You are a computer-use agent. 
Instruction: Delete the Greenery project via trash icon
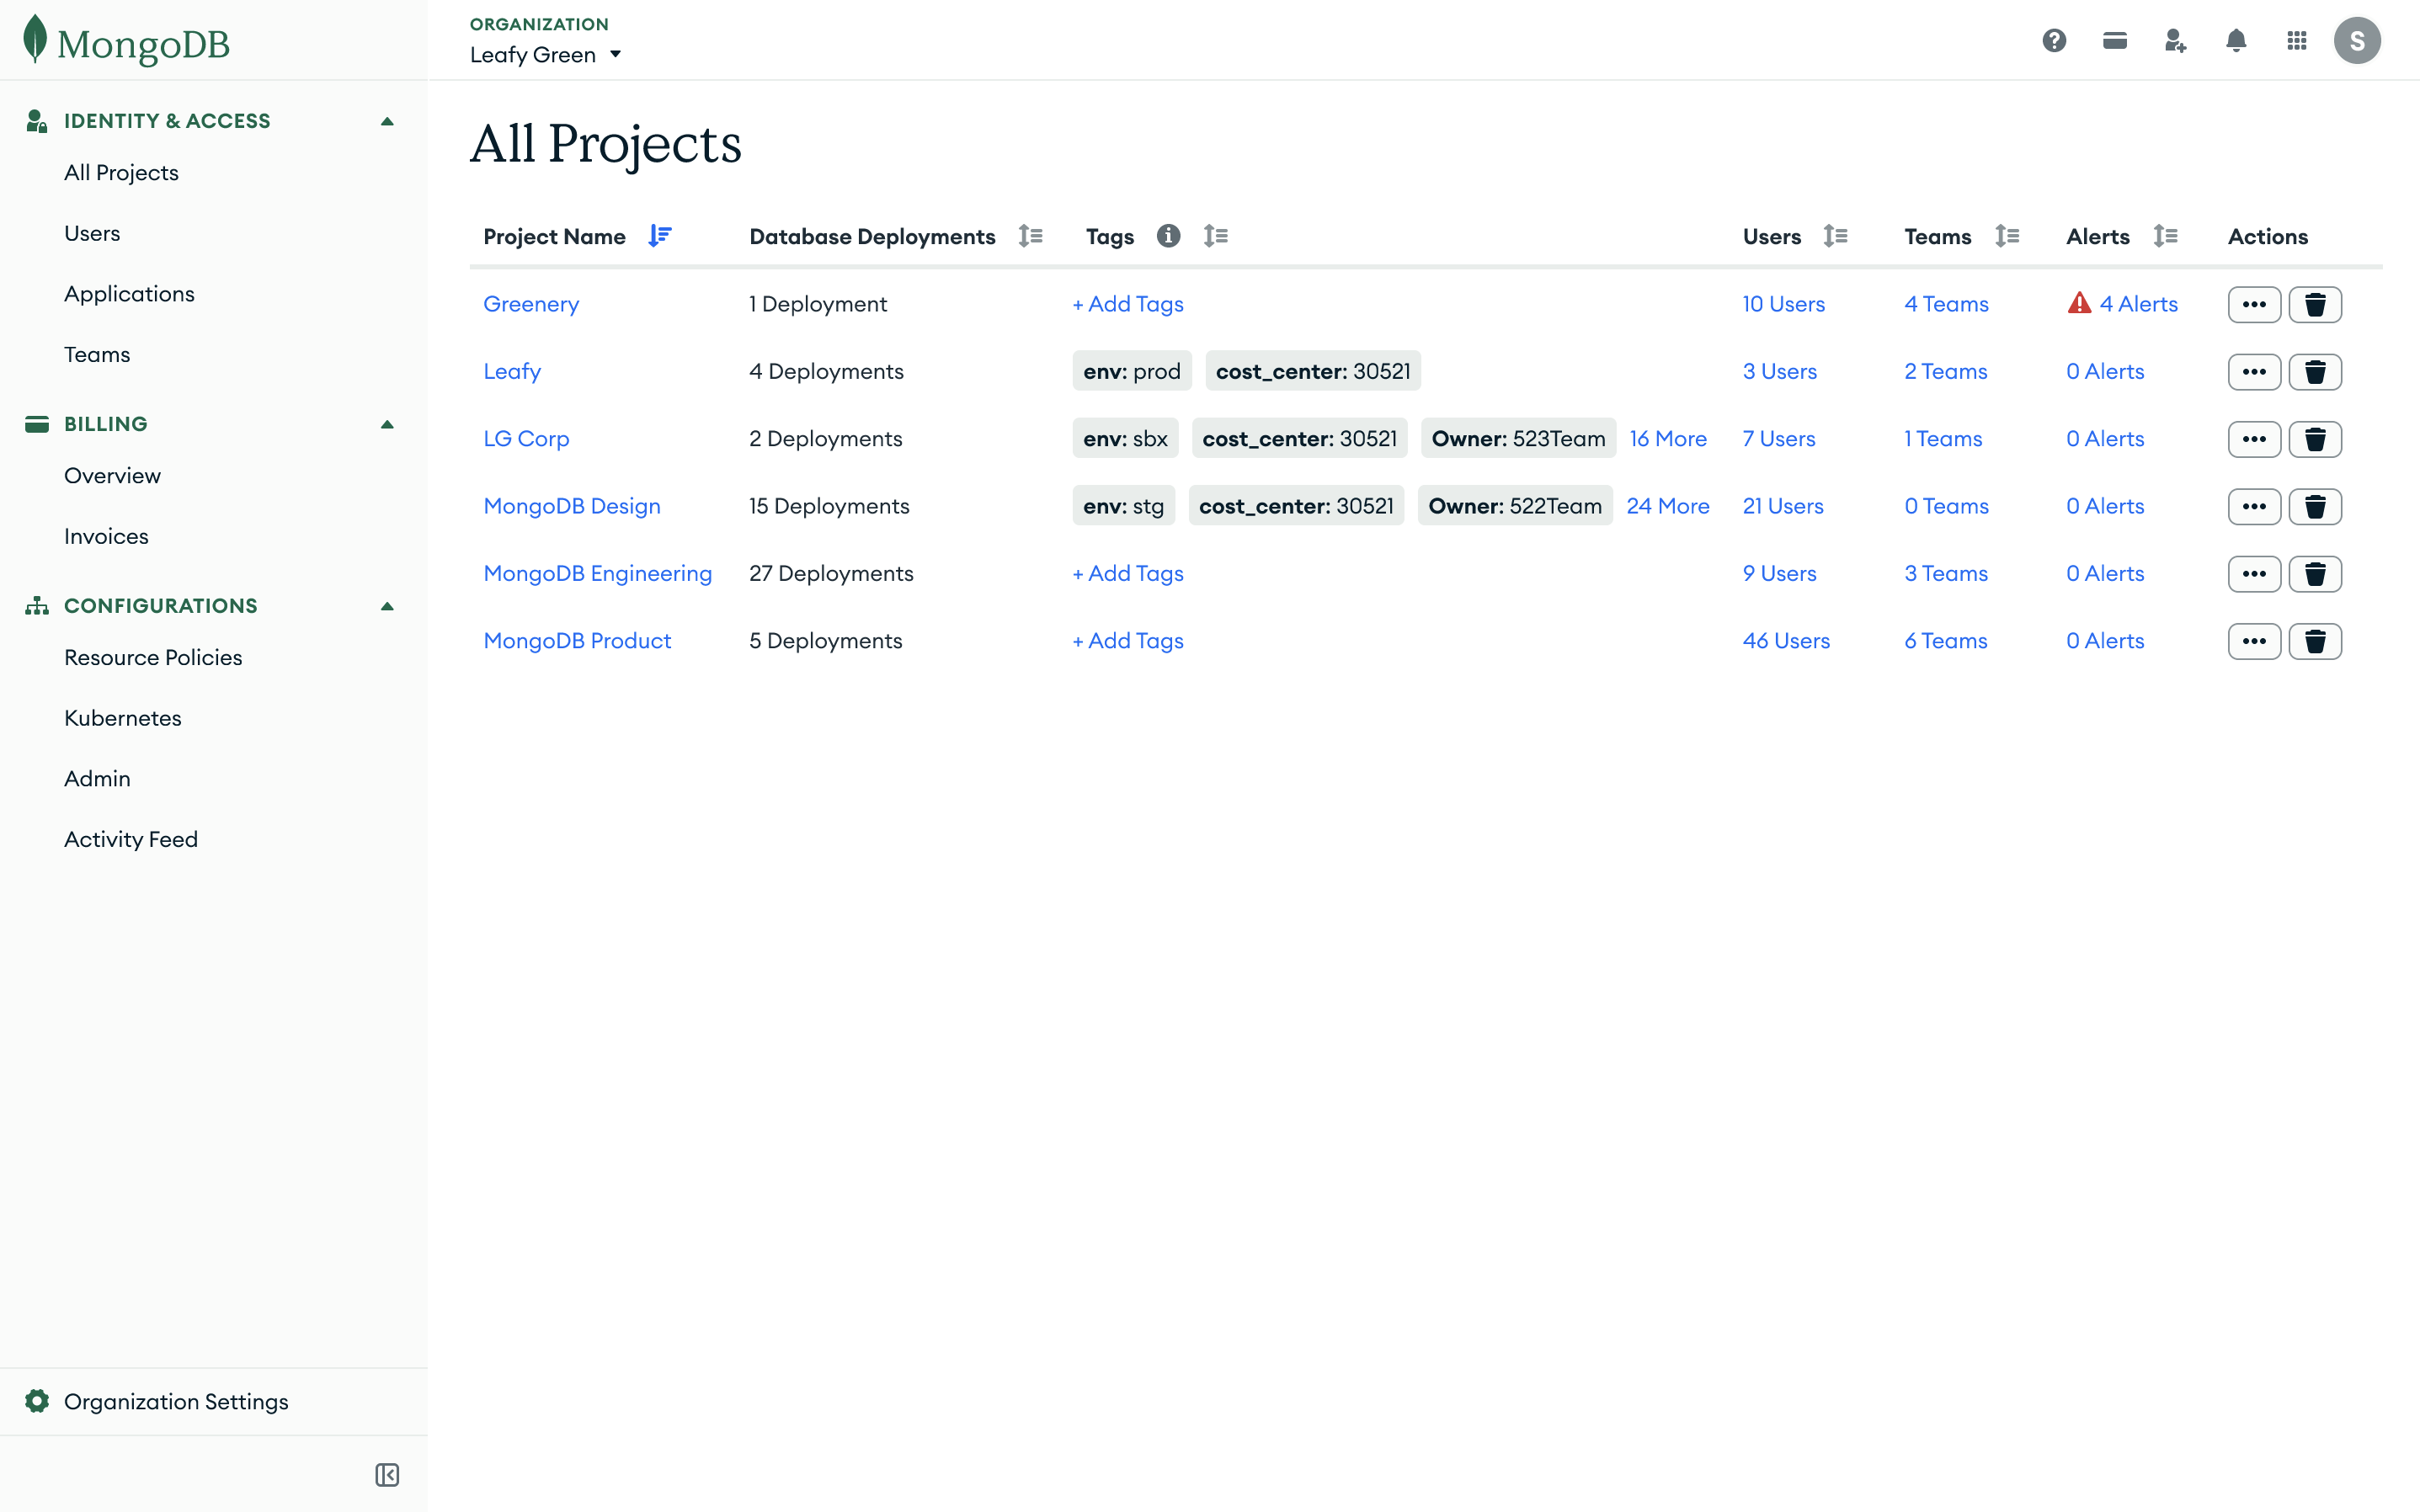(x=2317, y=304)
